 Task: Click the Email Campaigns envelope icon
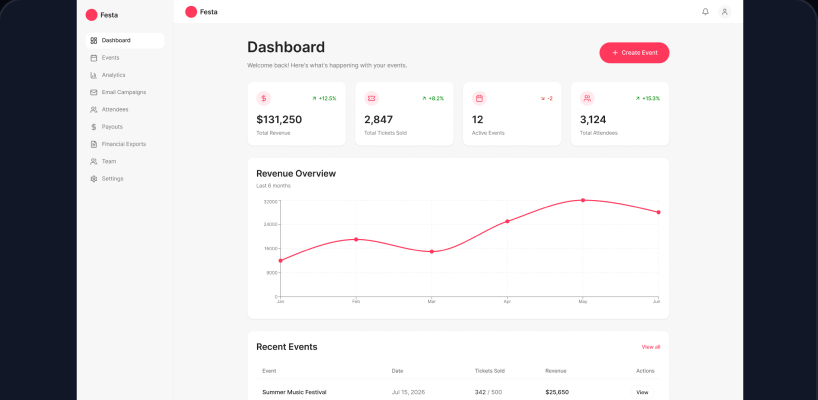click(x=93, y=92)
